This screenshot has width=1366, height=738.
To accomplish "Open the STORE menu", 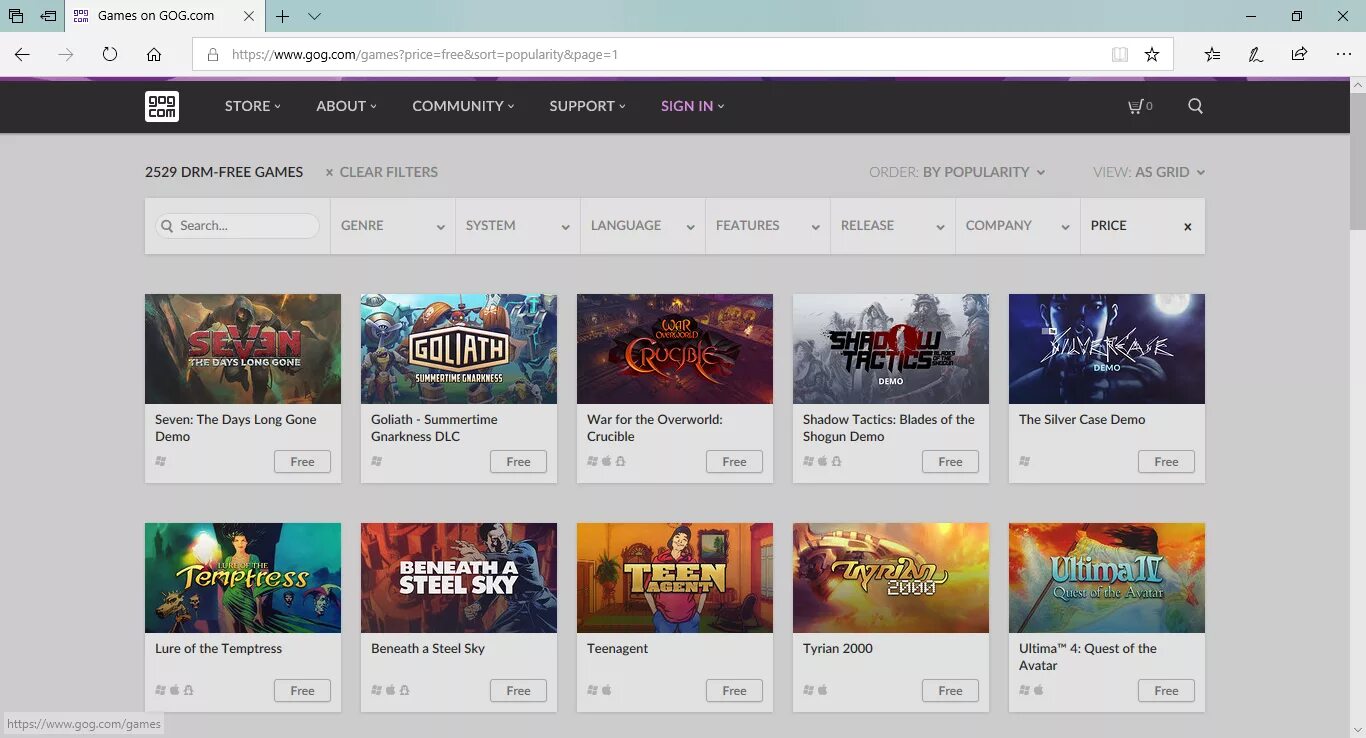I will 252,106.
